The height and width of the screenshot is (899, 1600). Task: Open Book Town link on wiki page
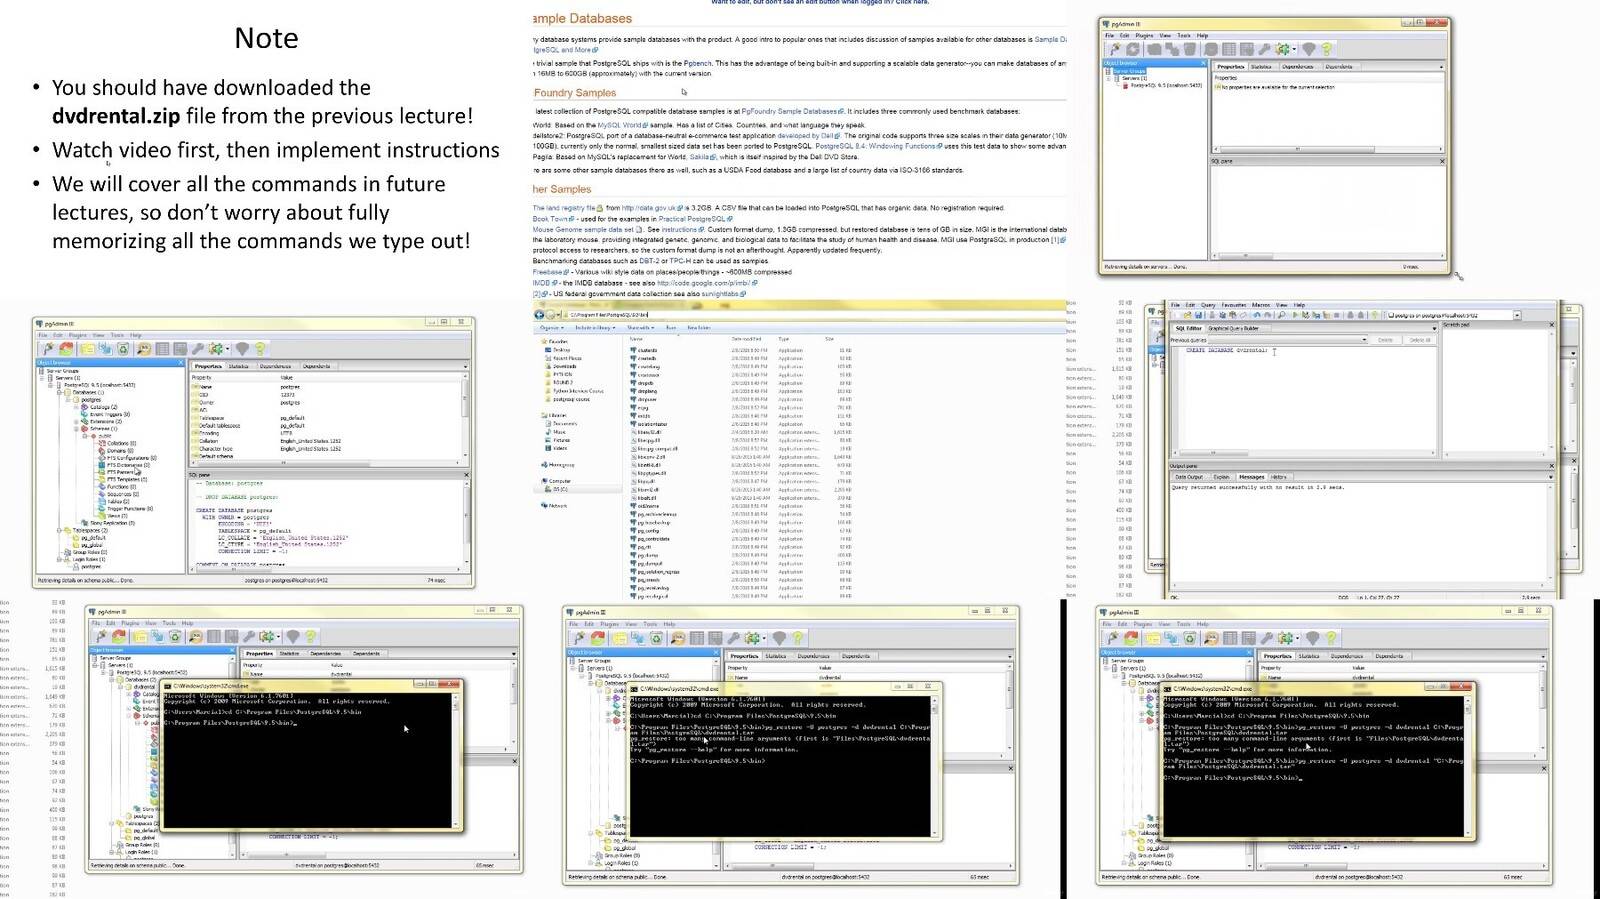point(550,218)
